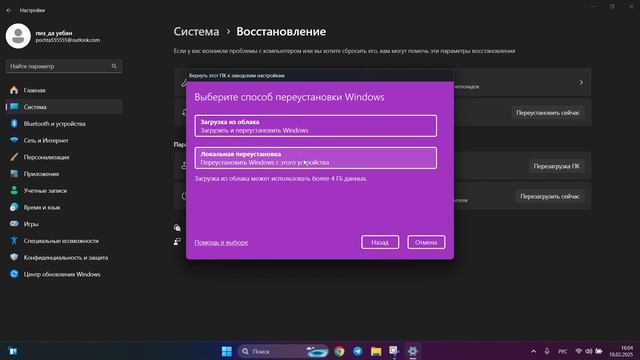
Task: Focus the Найти параметр search field
Action: (x=64, y=66)
